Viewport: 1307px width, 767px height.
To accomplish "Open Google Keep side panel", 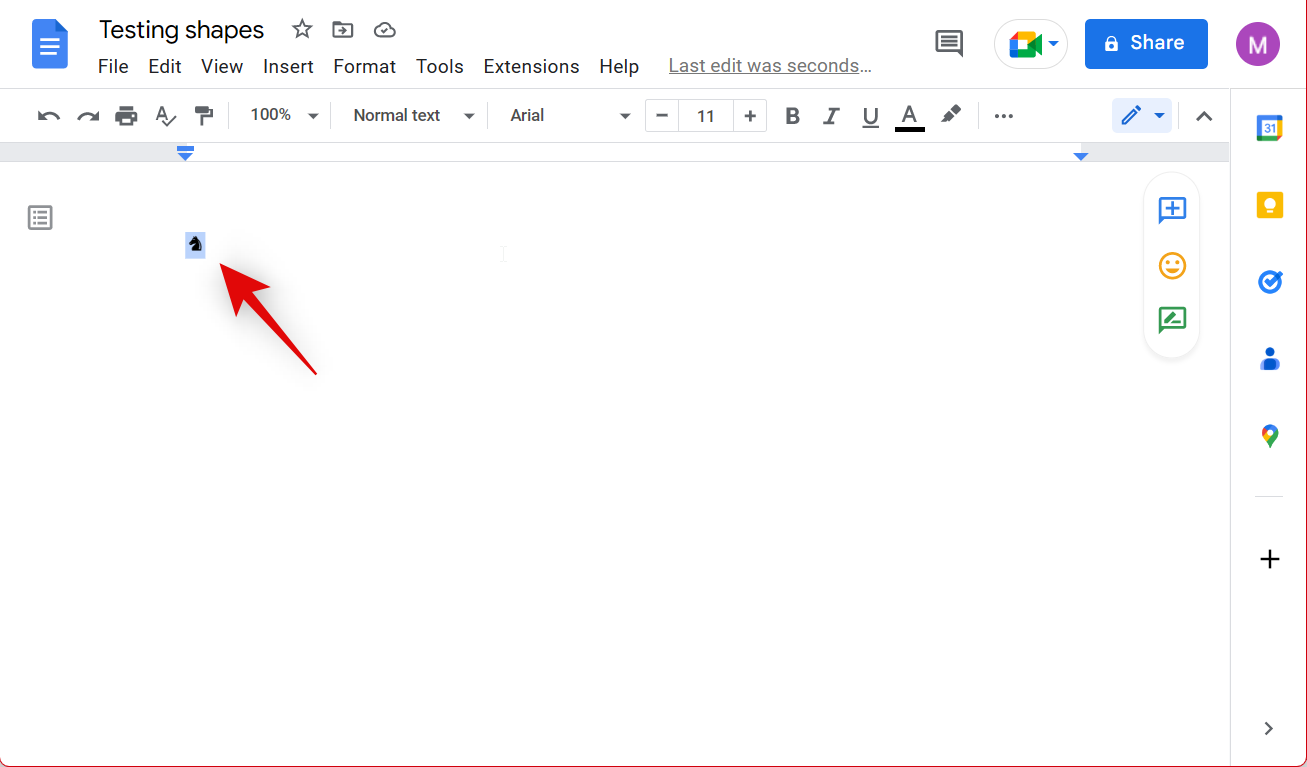I will pyautogui.click(x=1269, y=205).
